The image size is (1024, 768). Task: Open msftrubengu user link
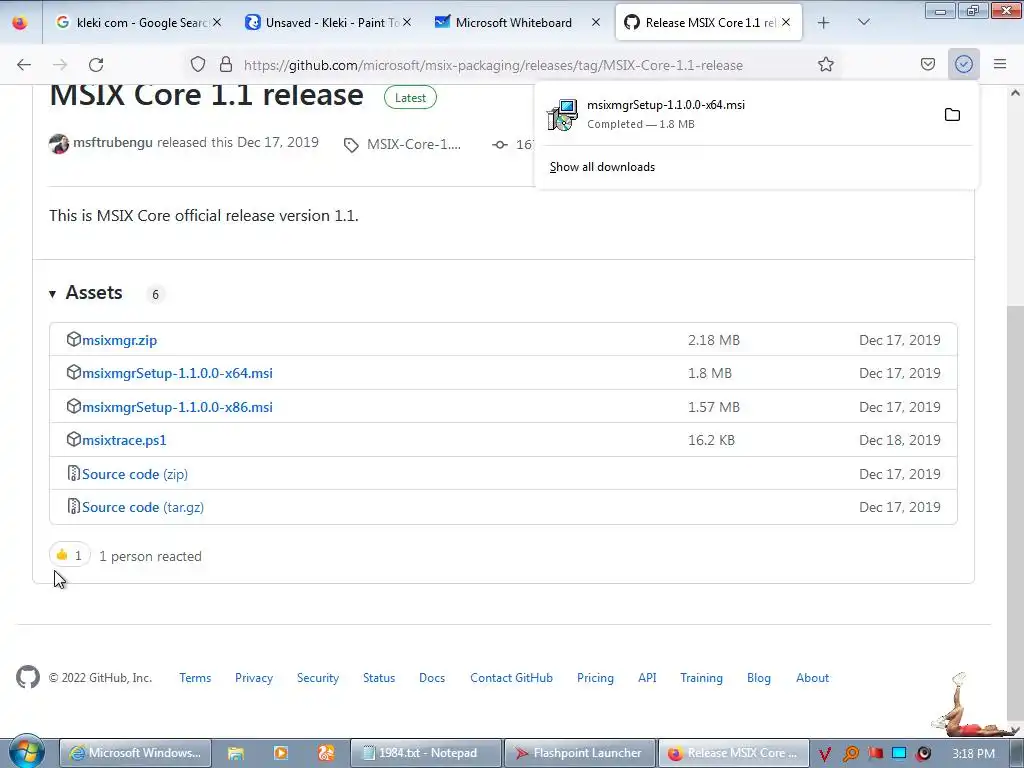pos(112,142)
